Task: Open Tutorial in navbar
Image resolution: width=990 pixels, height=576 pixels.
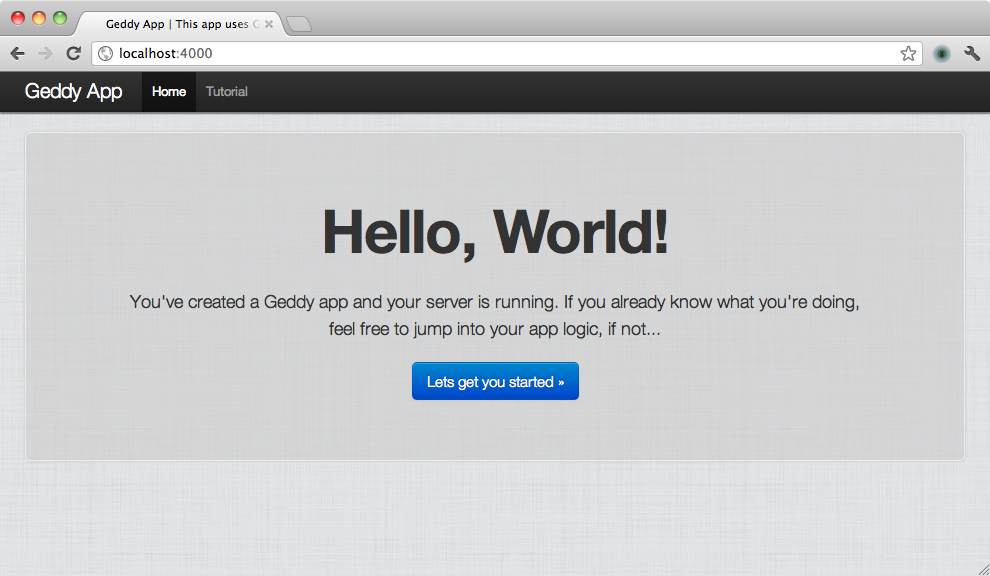Action: (227, 92)
